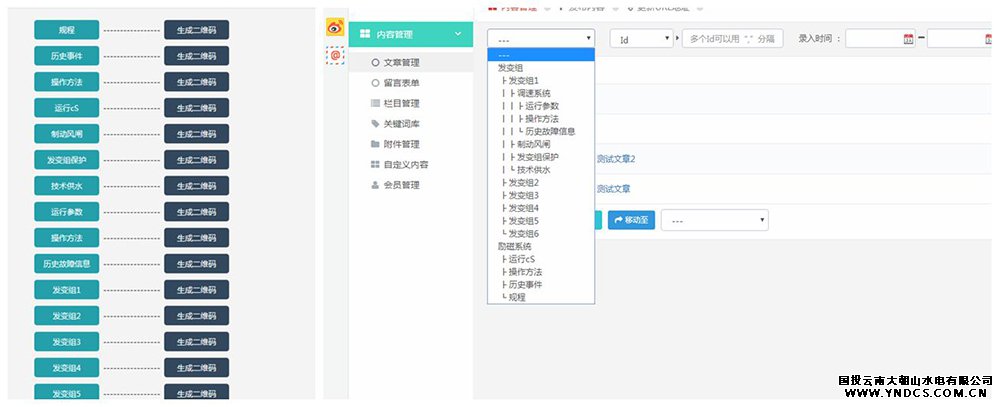Click the 附件管理 folder icon
This screenshot has height=407, width=1000.
[375, 144]
